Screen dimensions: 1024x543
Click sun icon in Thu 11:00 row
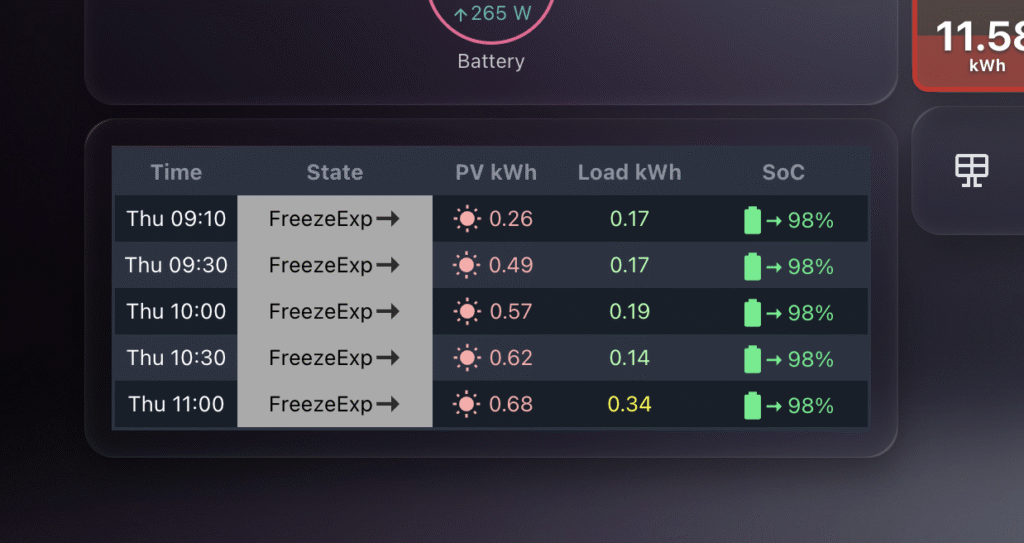pyautogui.click(x=466, y=405)
